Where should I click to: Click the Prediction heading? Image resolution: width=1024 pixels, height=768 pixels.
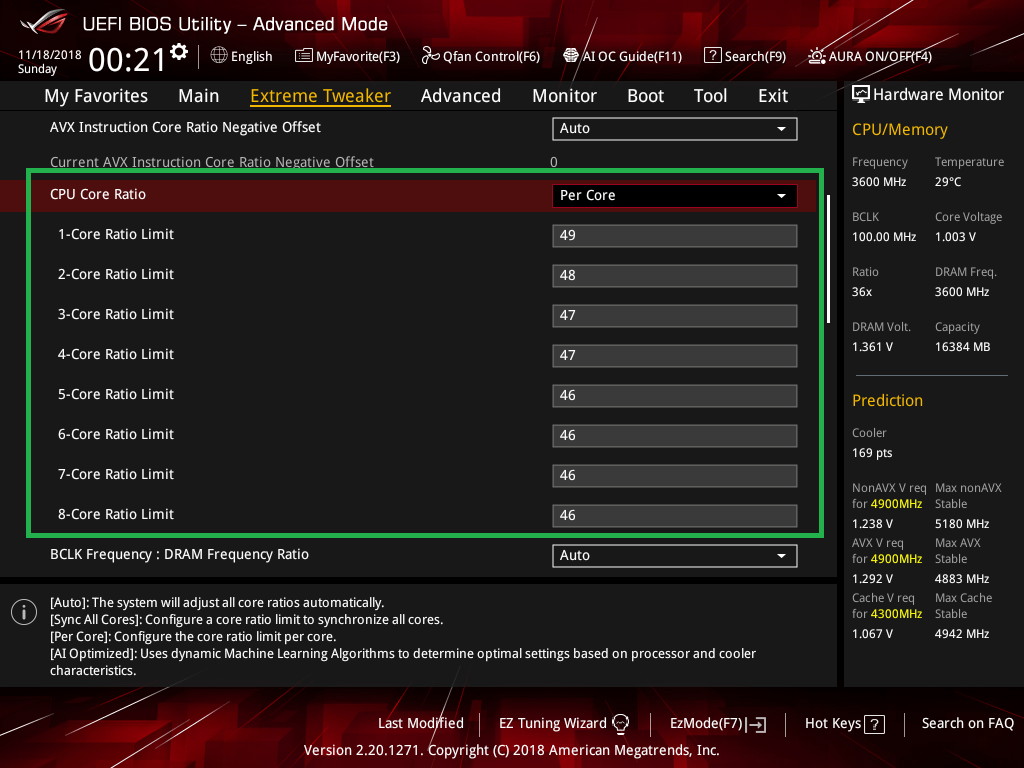887,400
